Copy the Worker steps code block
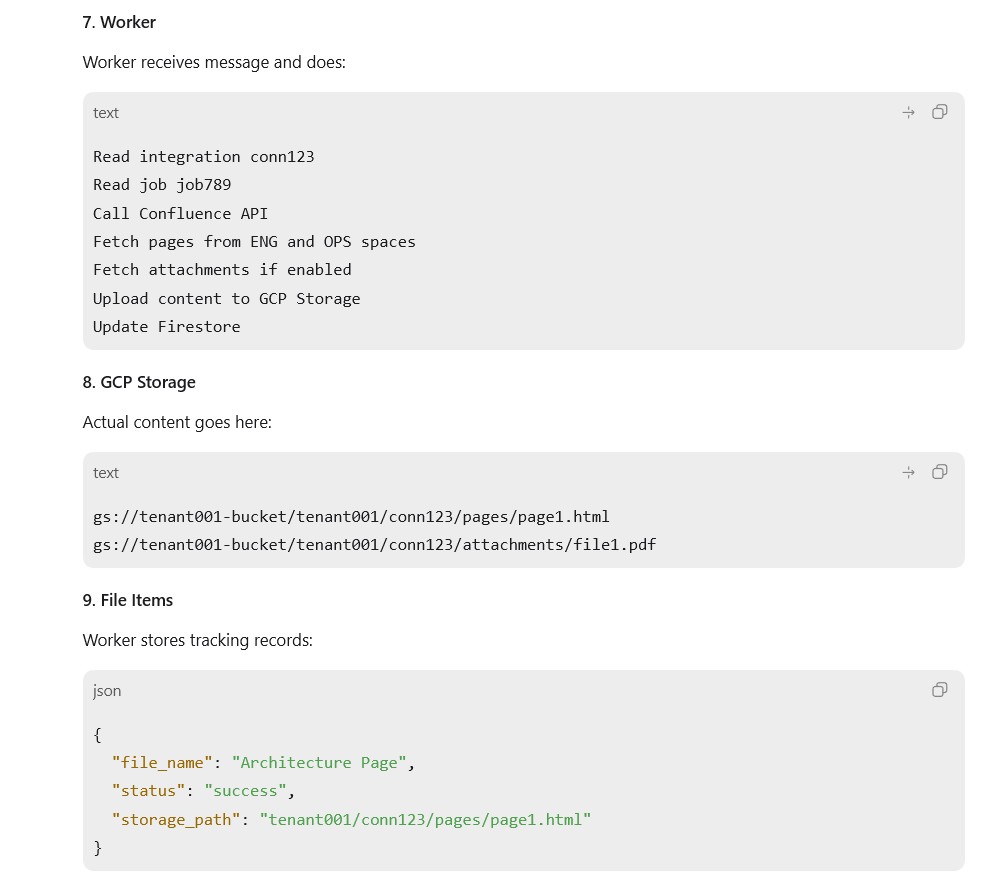 click(939, 112)
